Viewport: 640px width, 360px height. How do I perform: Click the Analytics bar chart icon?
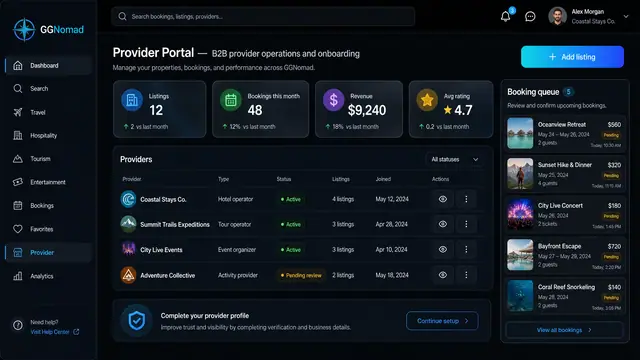click(x=18, y=276)
